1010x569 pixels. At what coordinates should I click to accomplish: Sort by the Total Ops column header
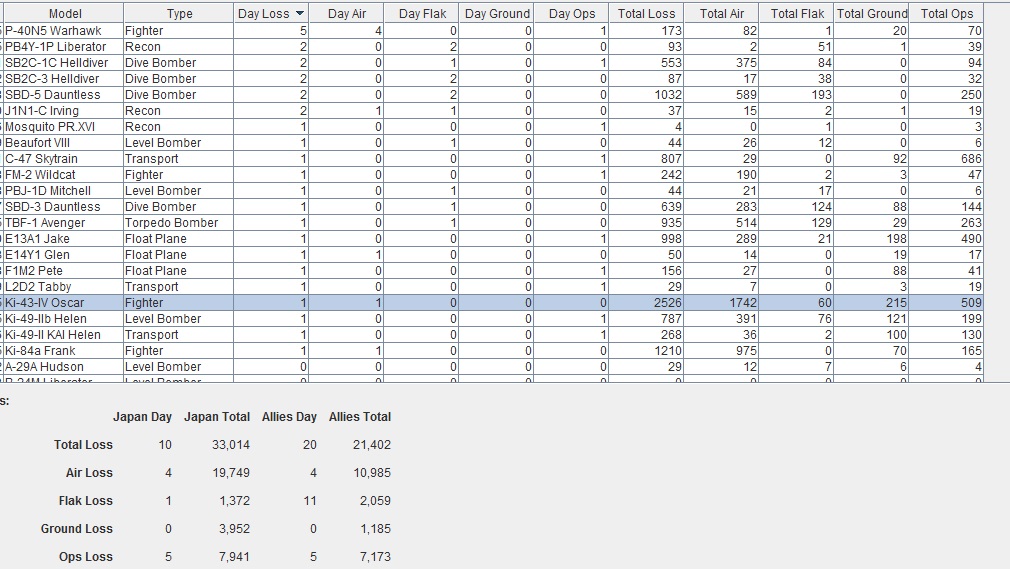(947, 14)
